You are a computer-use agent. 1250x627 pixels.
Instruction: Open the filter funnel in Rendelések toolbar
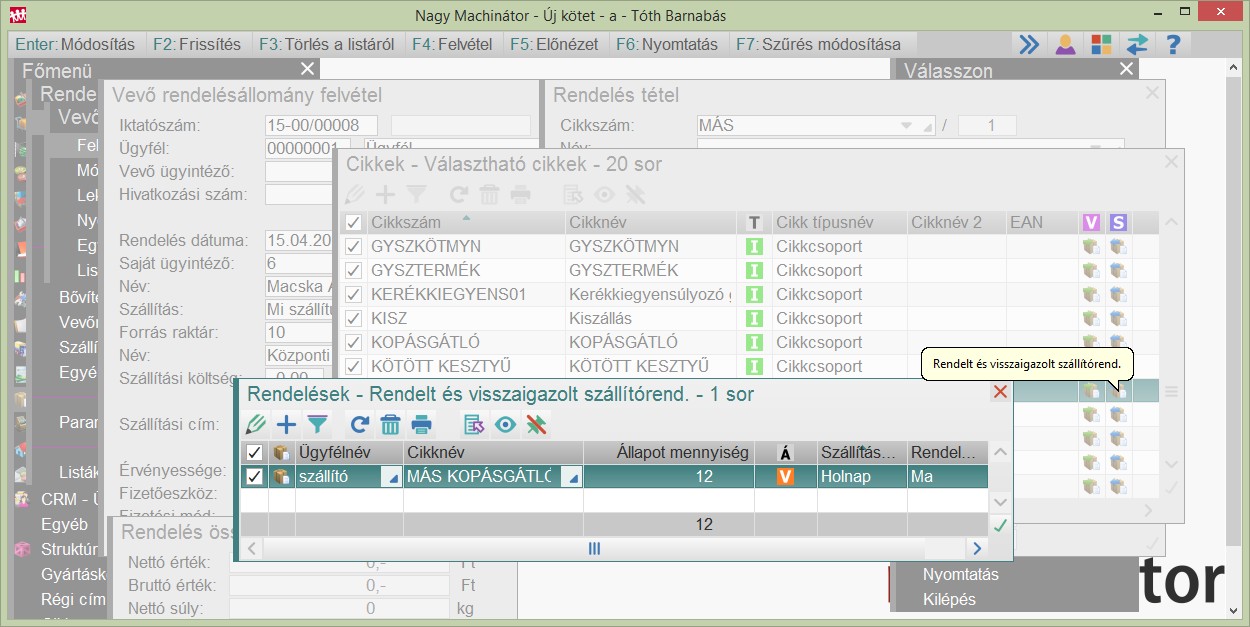click(317, 424)
